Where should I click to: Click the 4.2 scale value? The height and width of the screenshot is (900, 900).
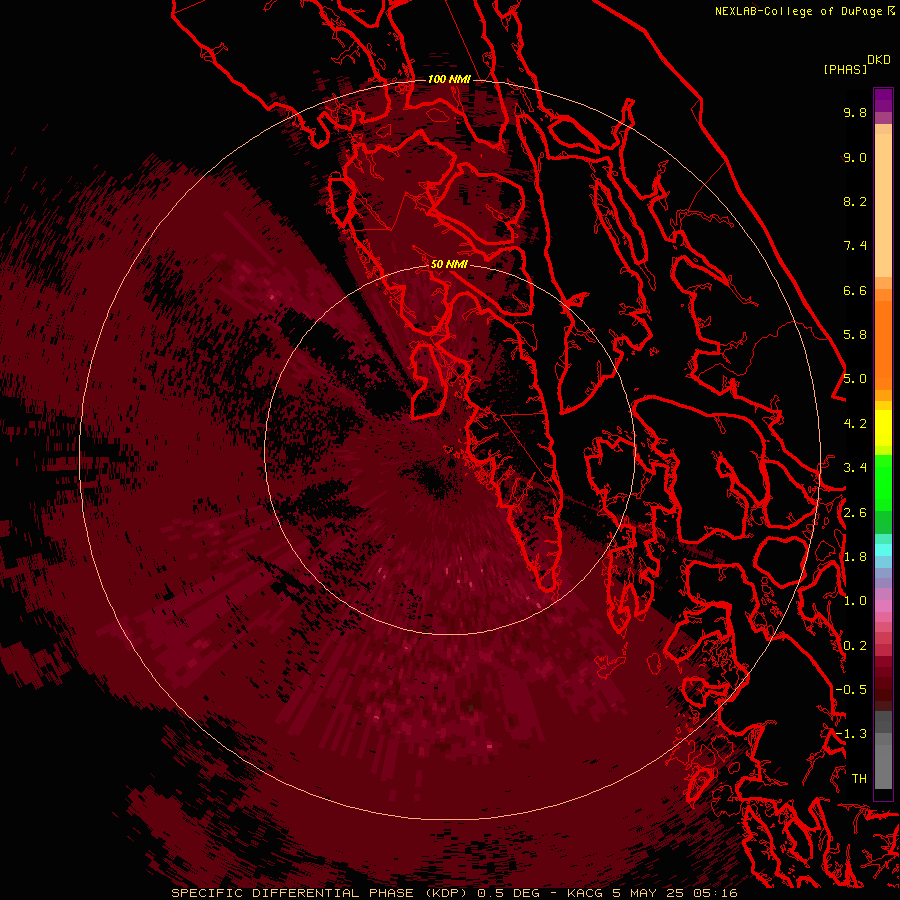coord(855,424)
